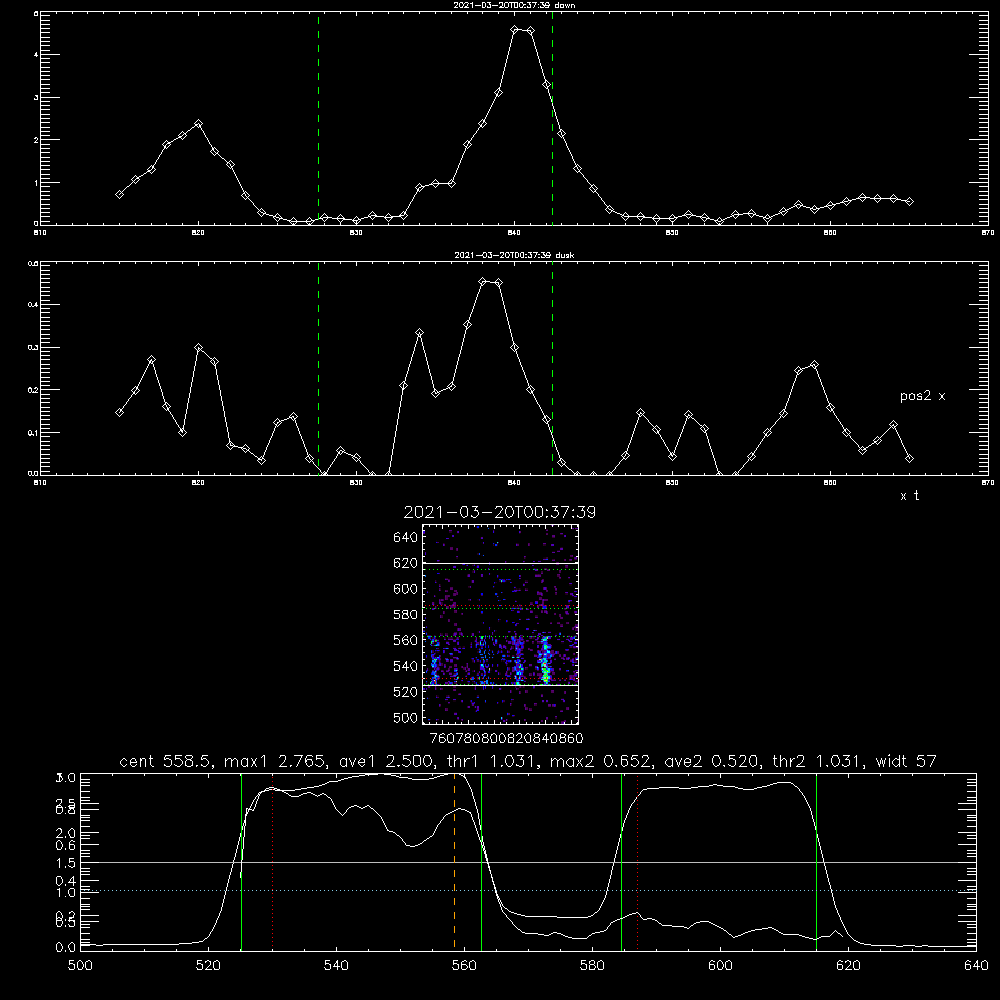The width and height of the screenshot is (1000, 1000).
Task: Click the dusk plot title '2021-03-20T00:37:39 dusk'
Action: [x=515, y=255]
